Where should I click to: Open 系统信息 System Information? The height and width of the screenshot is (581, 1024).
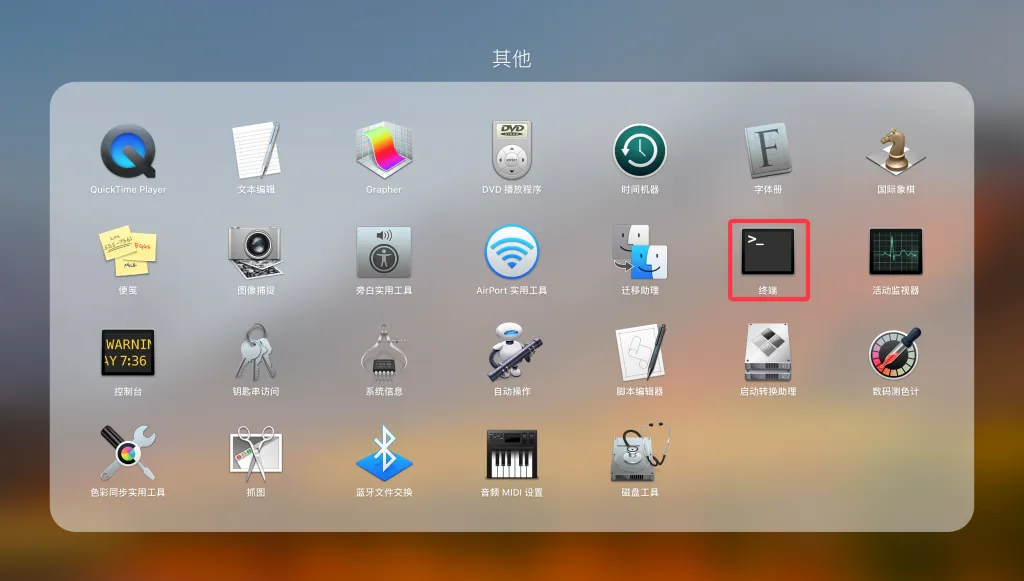click(x=384, y=353)
